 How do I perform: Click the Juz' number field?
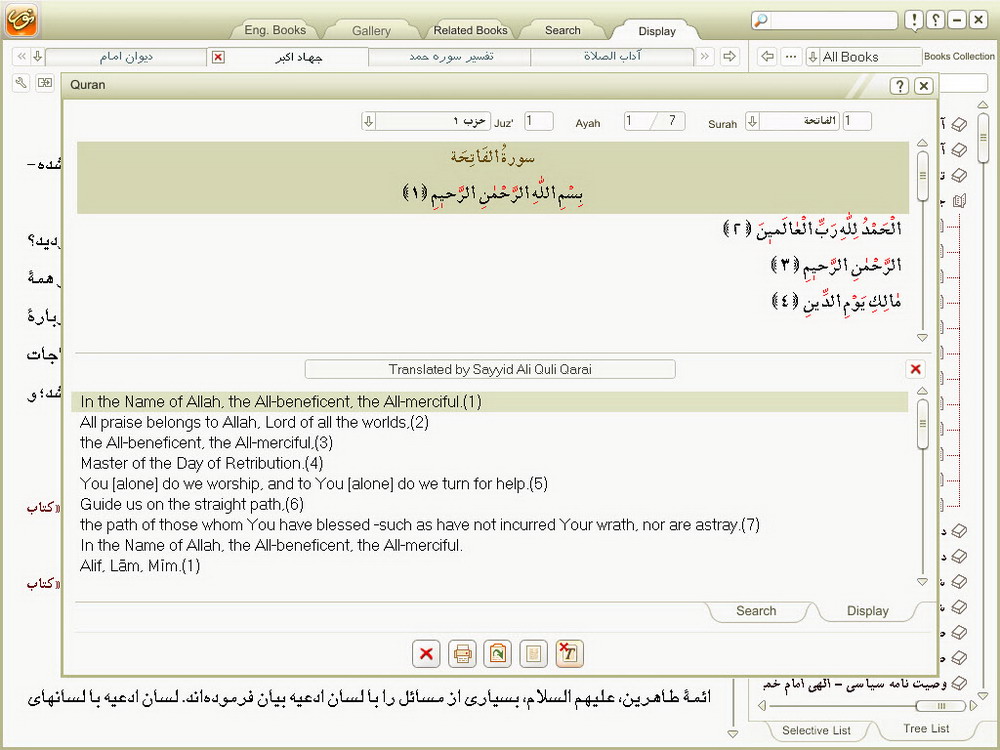(539, 121)
